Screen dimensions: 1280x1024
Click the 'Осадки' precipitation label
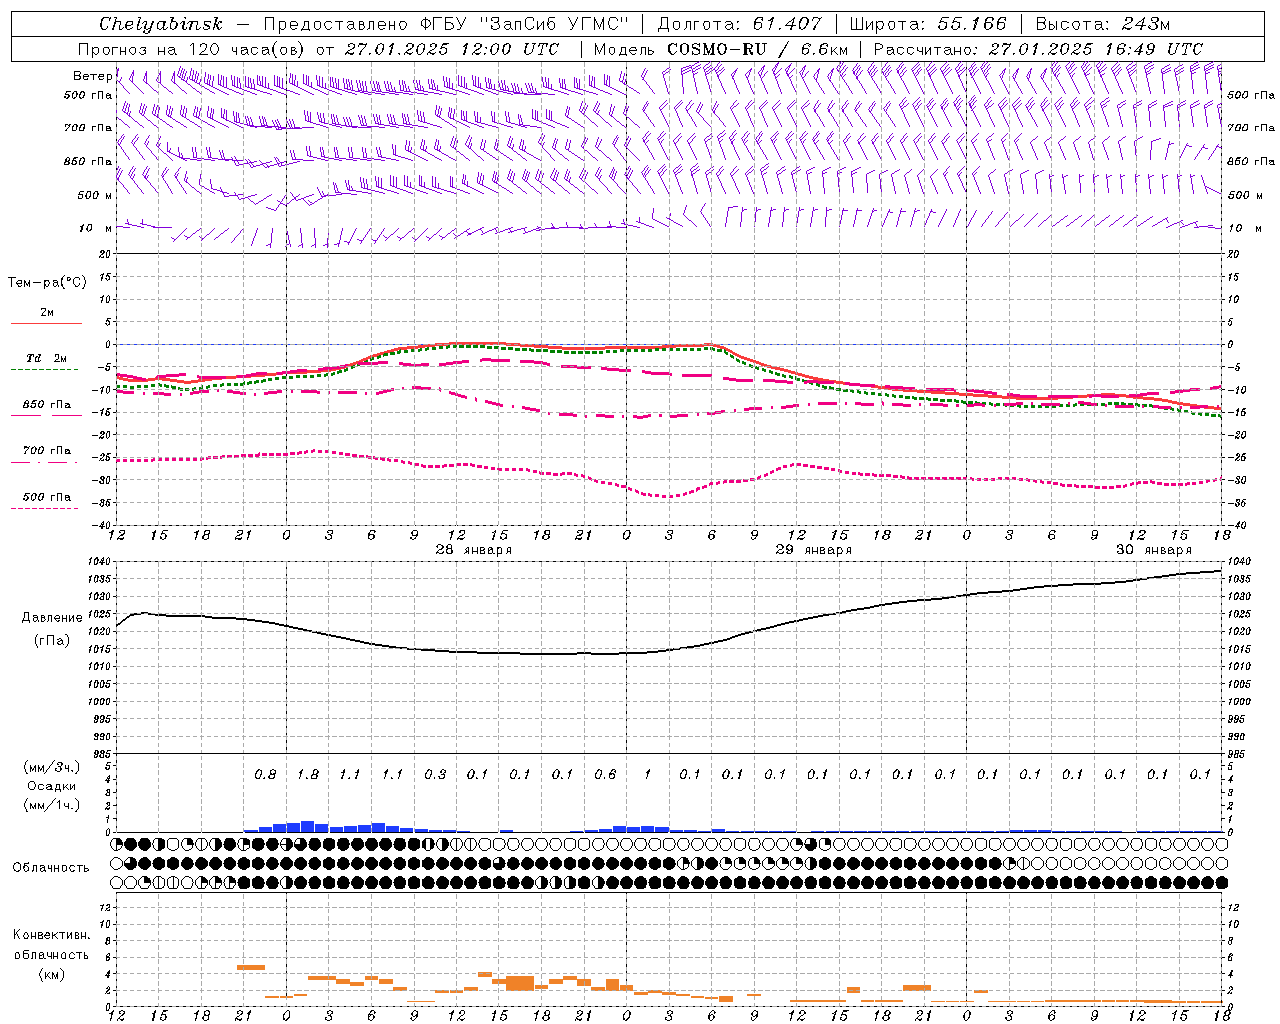click(52, 786)
